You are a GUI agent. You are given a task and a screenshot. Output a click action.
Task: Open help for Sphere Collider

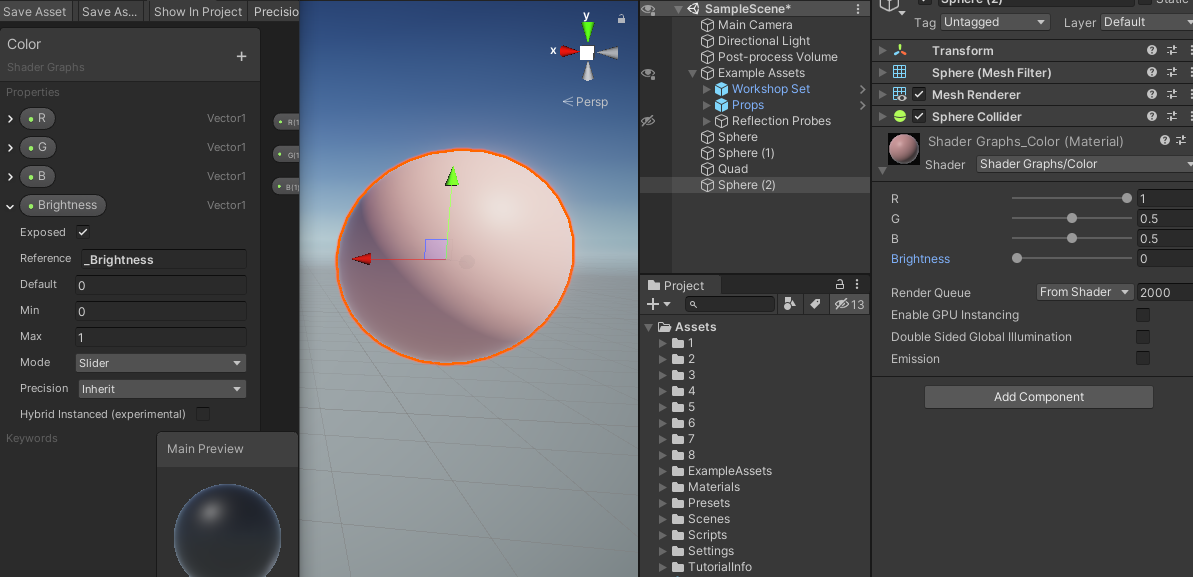click(1153, 116)
